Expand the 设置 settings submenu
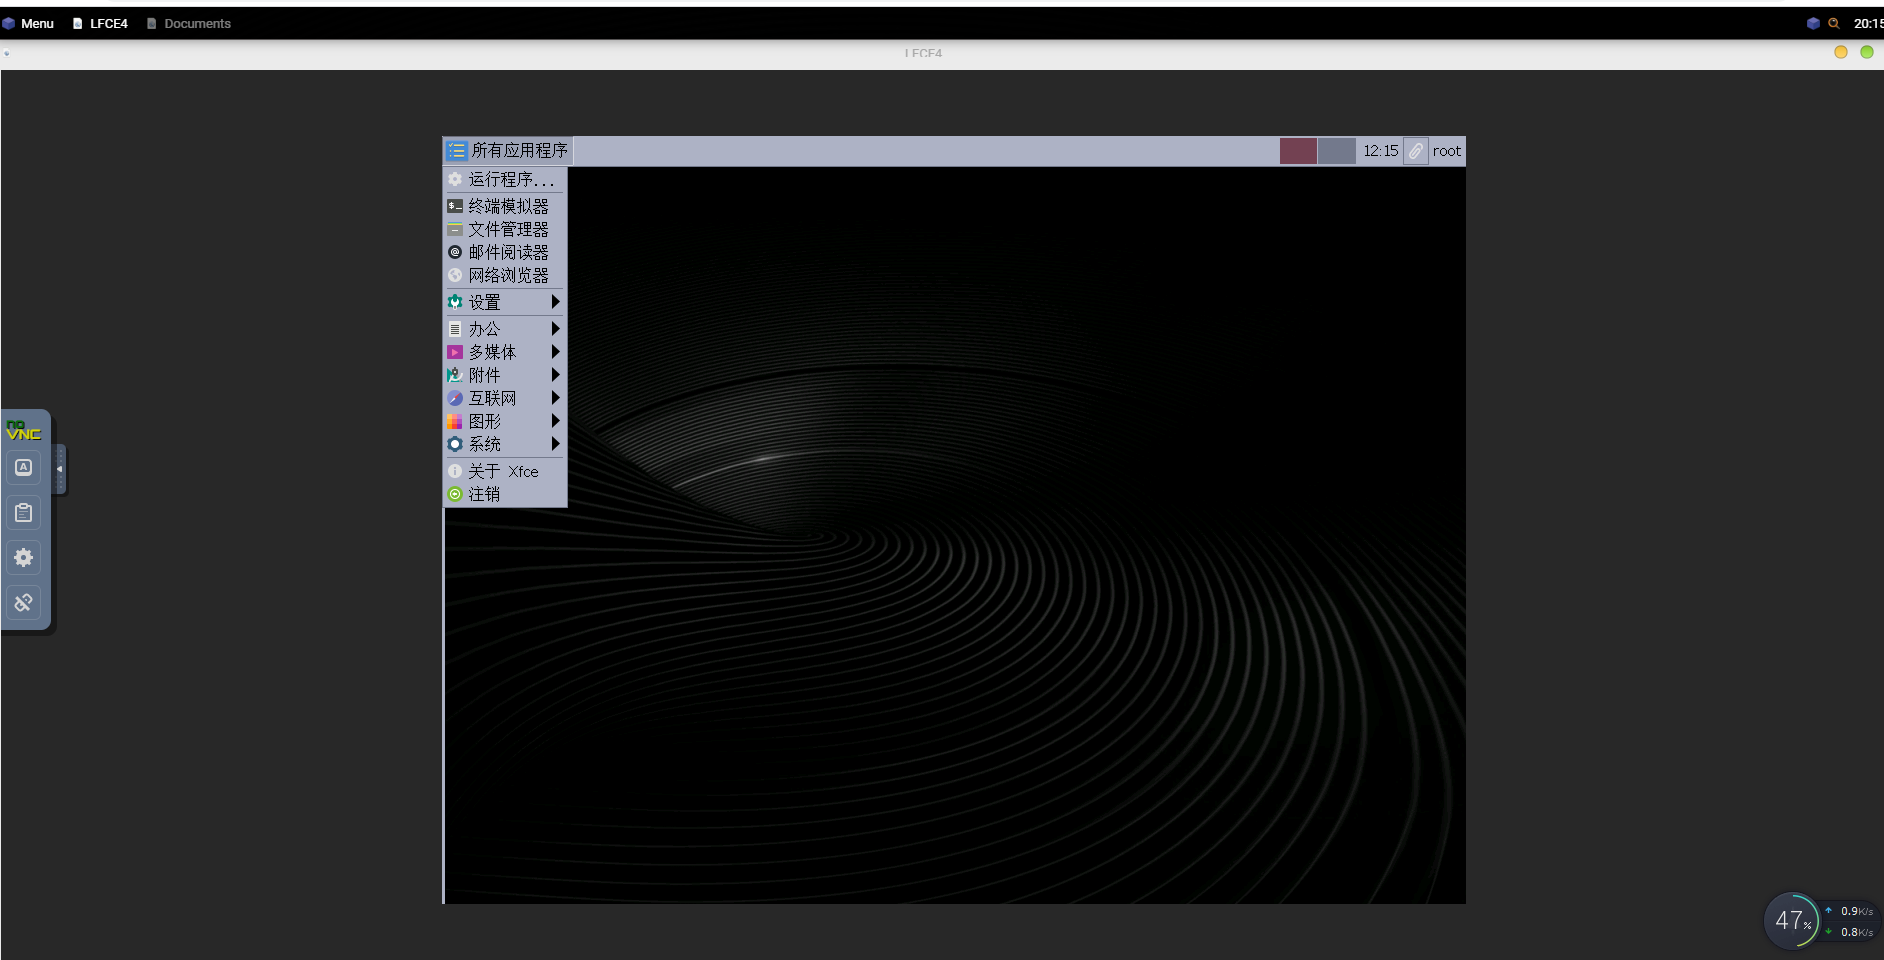This screenshot has height=960, width=1884. pos(505,302)
